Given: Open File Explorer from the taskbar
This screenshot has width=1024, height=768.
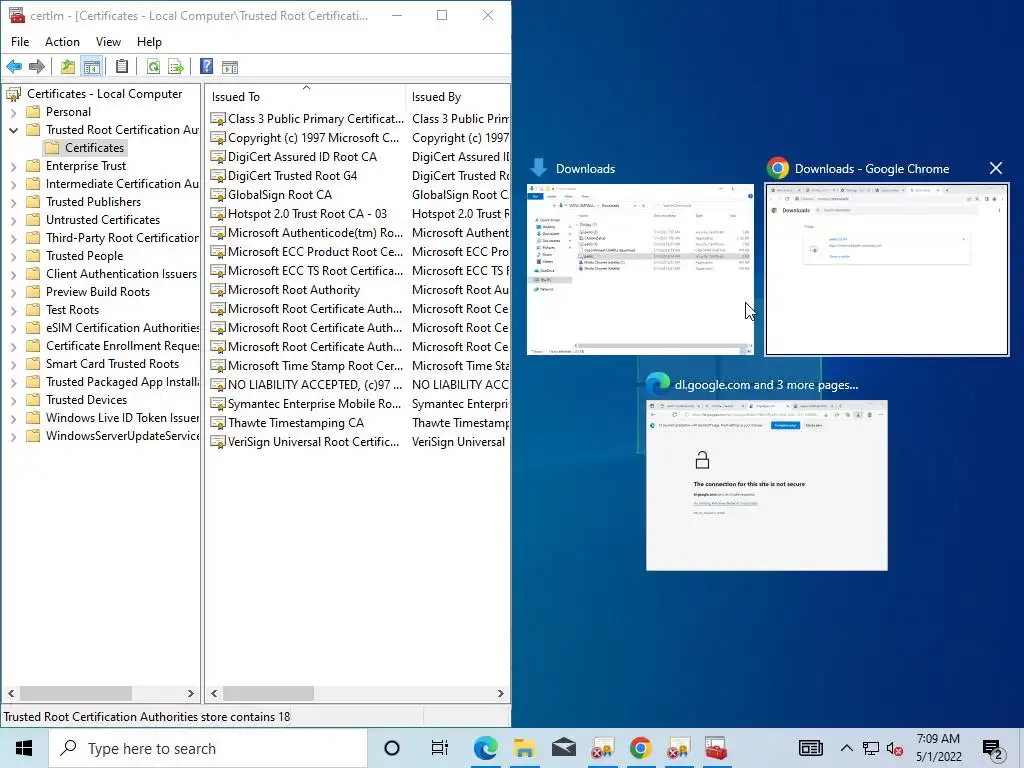Looking at the screenshot, I should (x=524, y=748).
